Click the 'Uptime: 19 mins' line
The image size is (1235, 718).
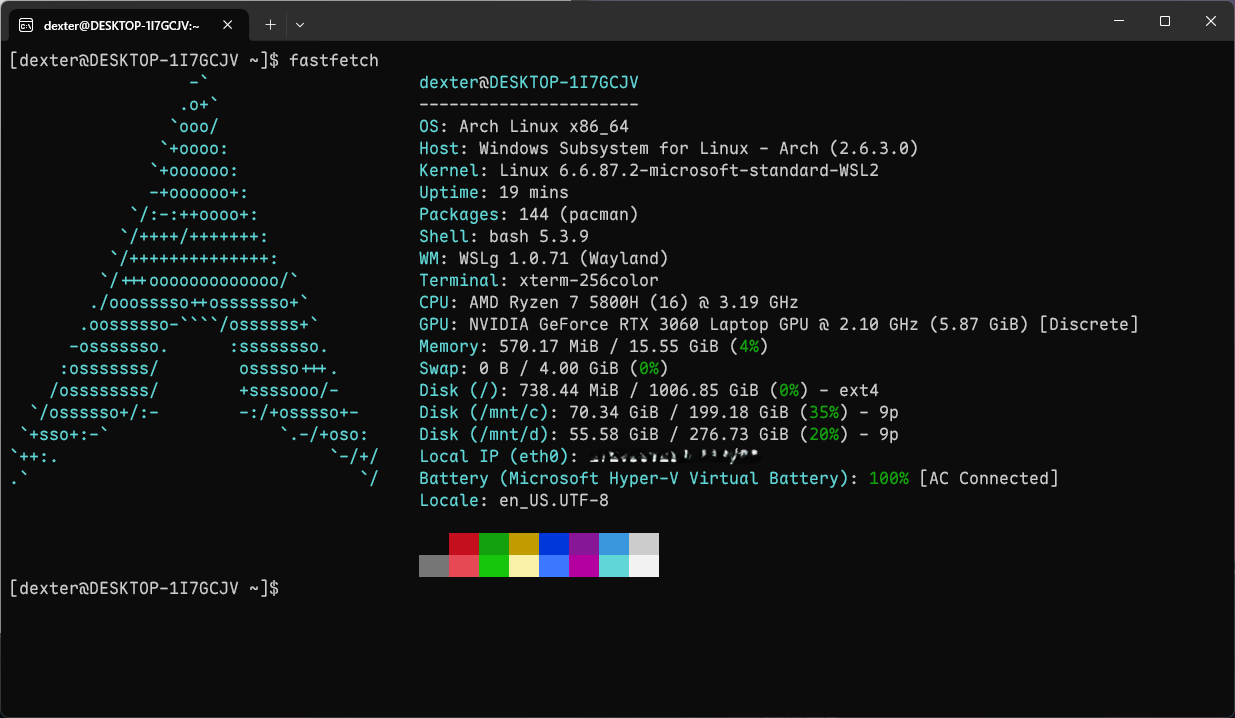pos(494,193)
